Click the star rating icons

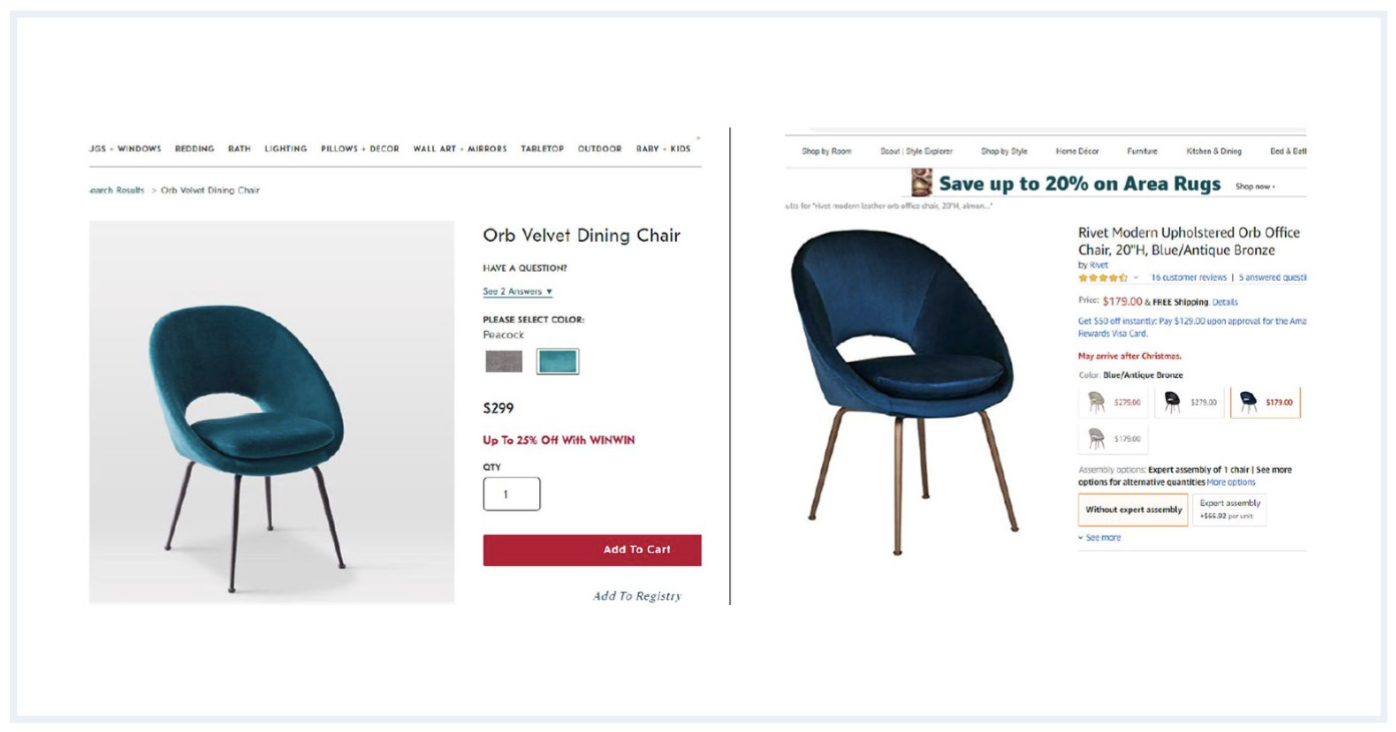pyautogui.click(x=1103, y=278)
